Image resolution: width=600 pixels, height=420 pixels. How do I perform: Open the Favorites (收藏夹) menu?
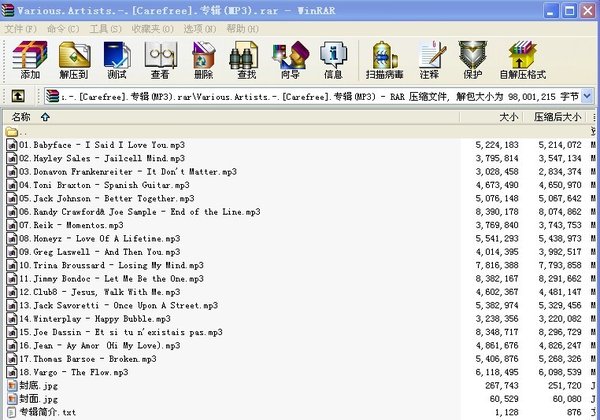(153, 29)
